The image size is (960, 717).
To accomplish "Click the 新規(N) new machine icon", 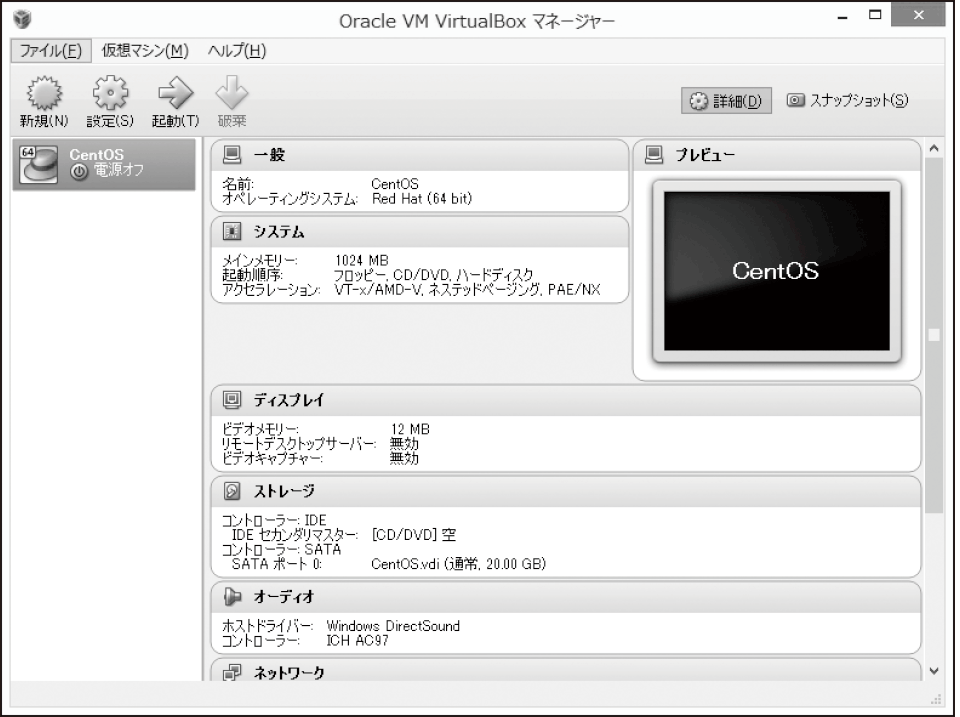I will pos(44,93).
